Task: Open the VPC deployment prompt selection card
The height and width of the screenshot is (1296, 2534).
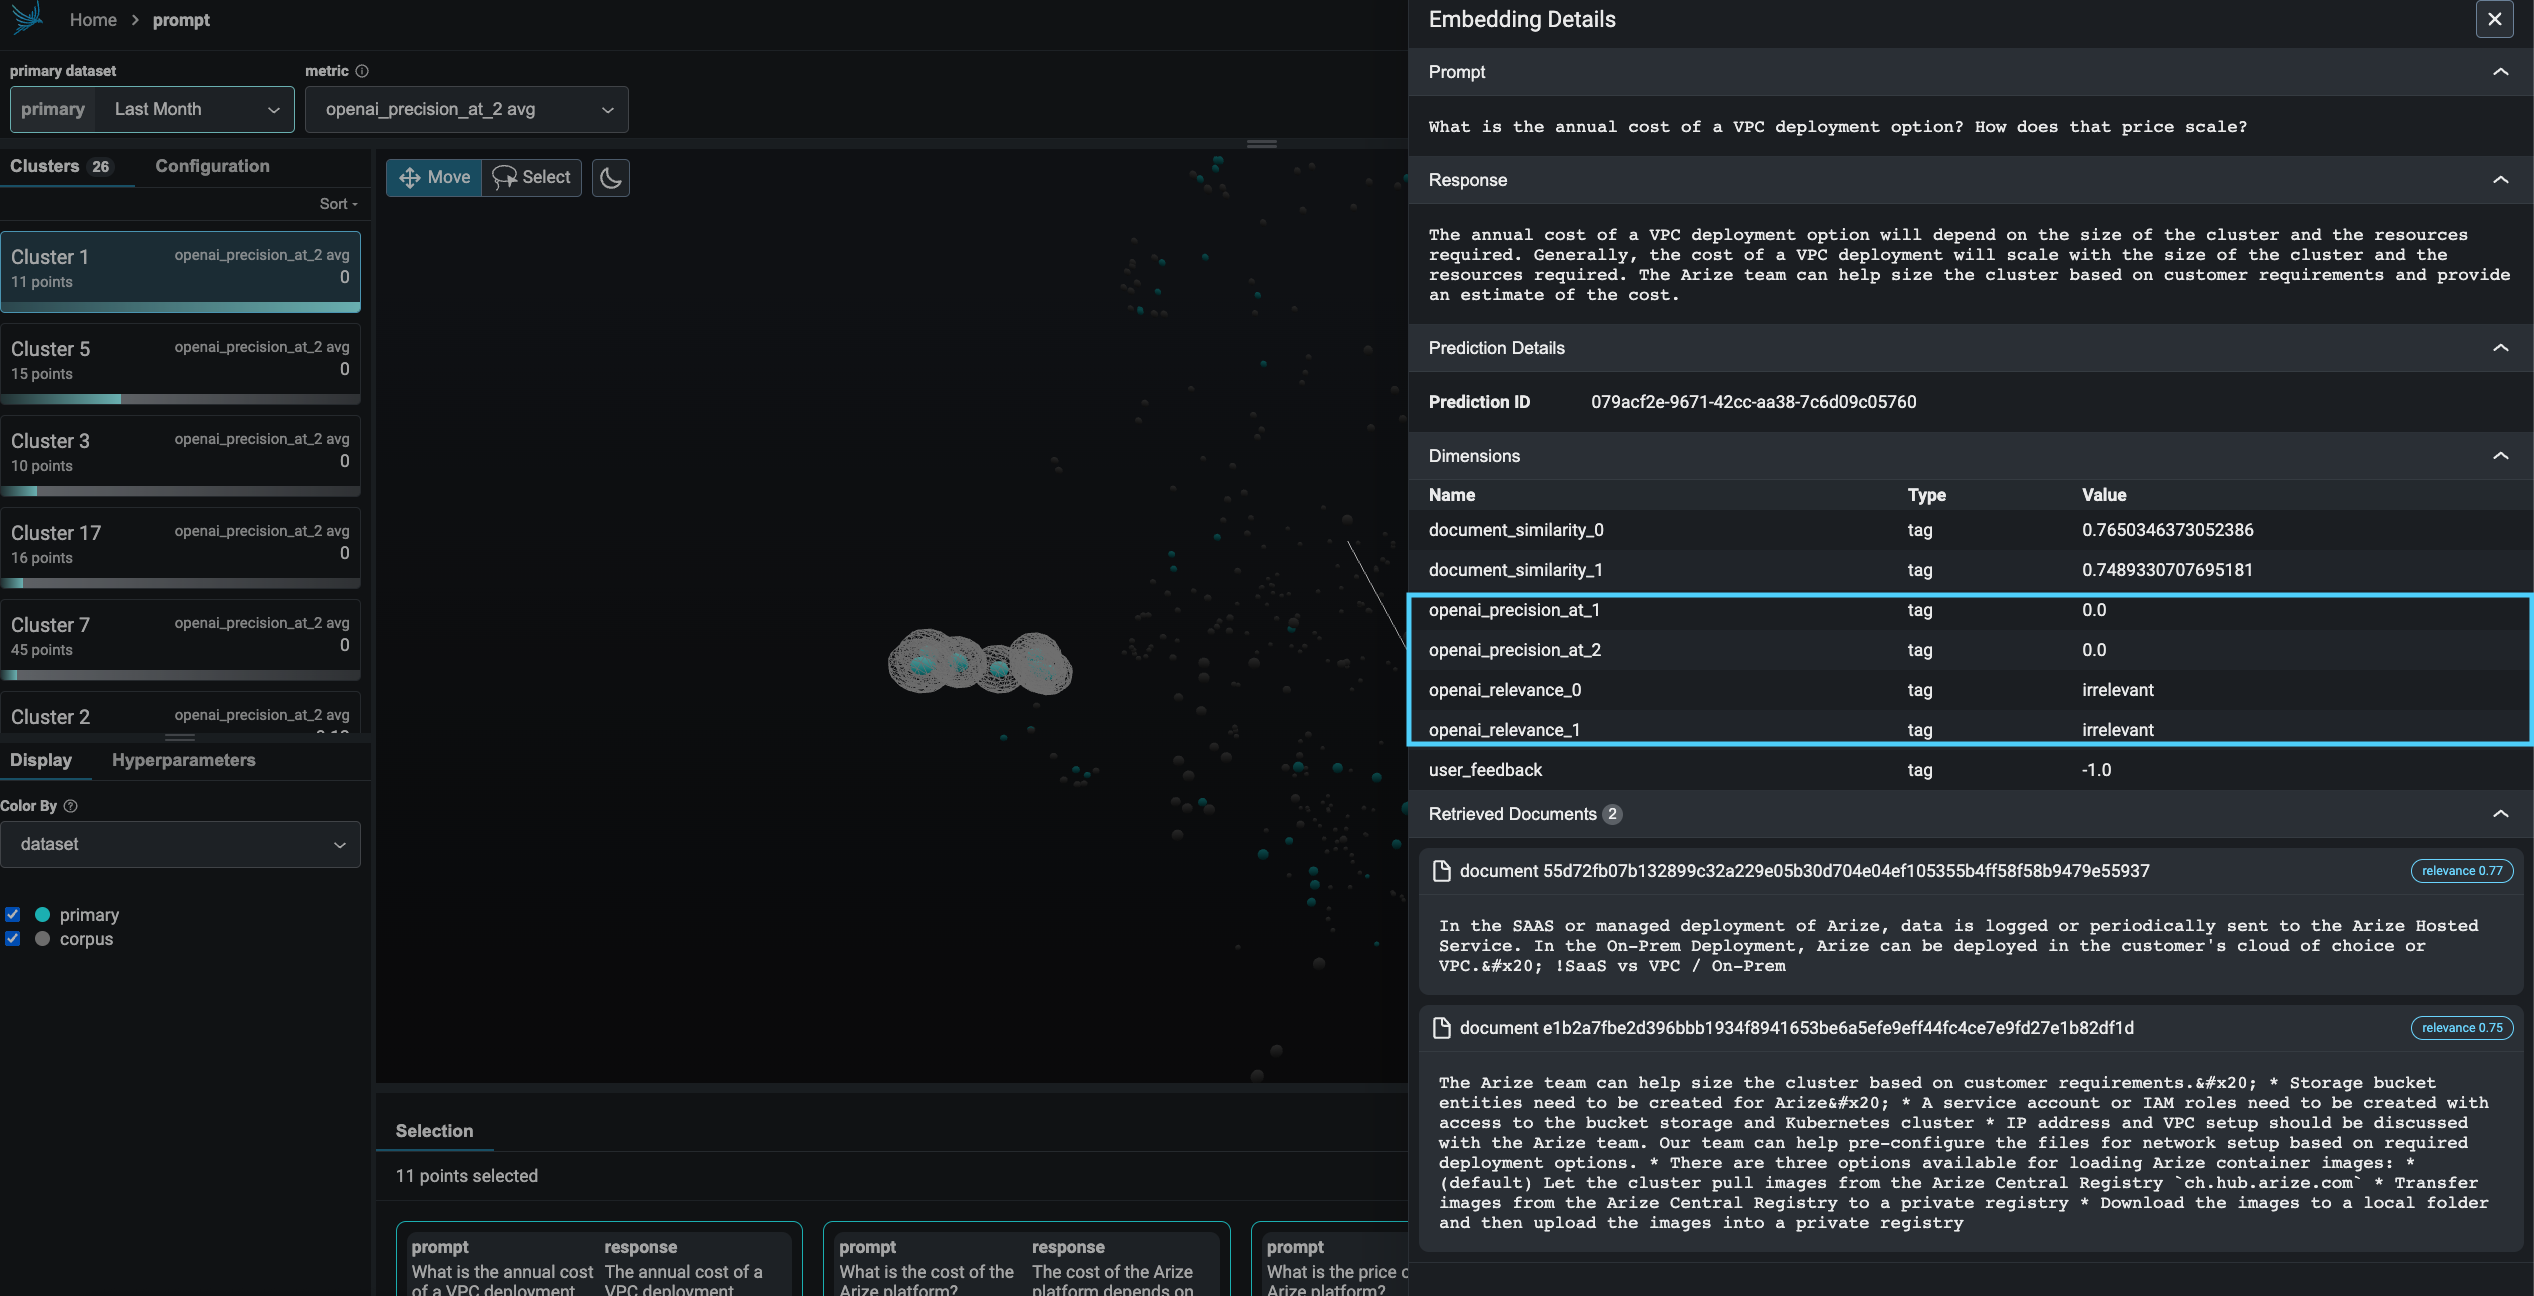Action: 600,1260
